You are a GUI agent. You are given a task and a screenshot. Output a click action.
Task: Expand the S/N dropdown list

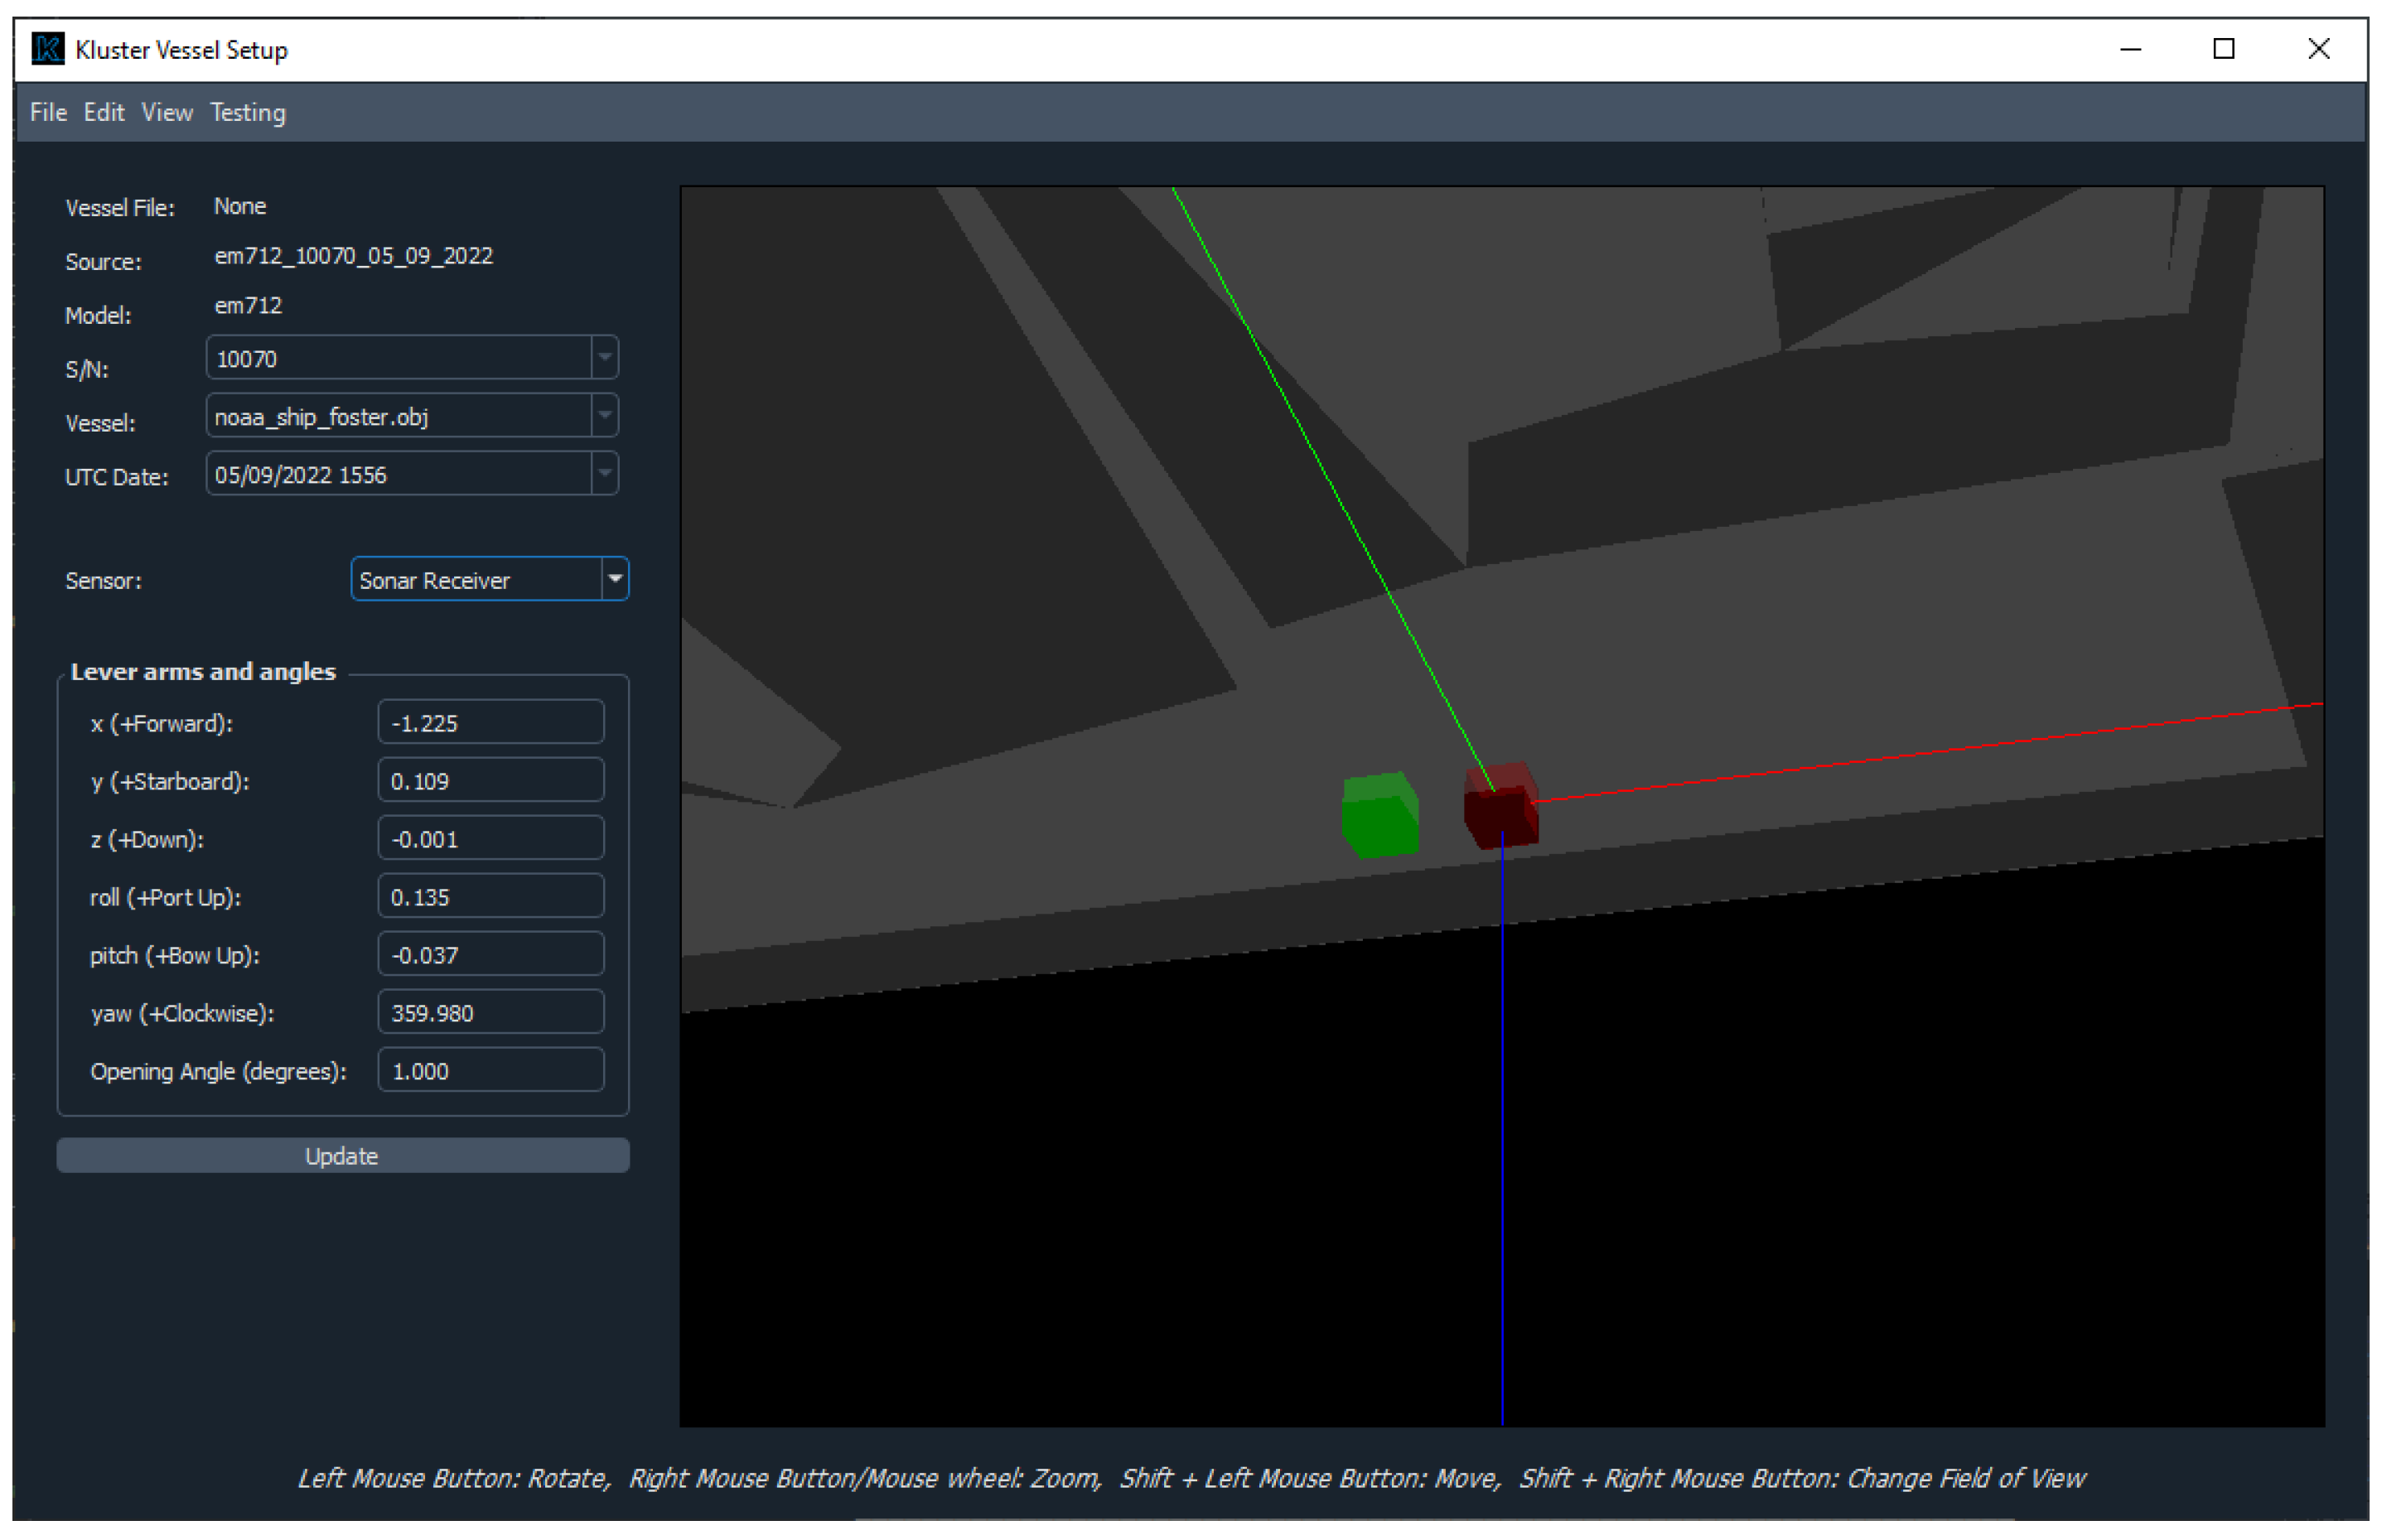(x=604, y=358)
